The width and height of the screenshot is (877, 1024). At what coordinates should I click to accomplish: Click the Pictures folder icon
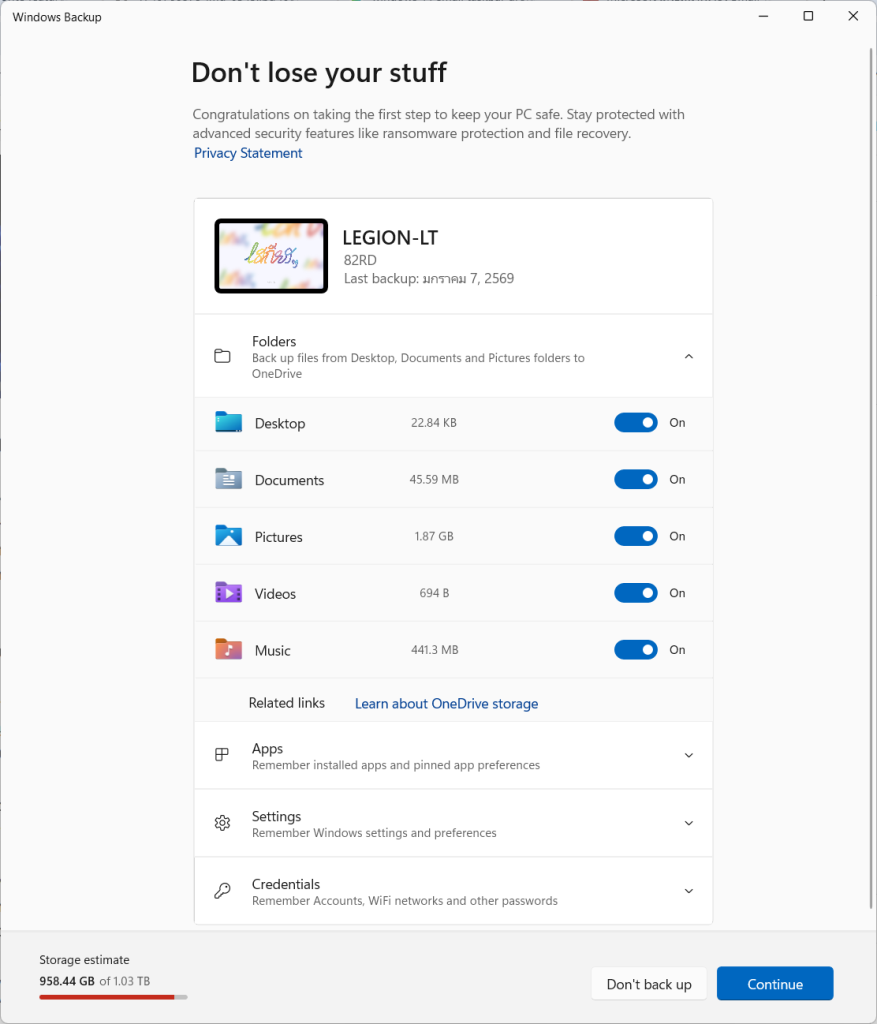[228, 536]
